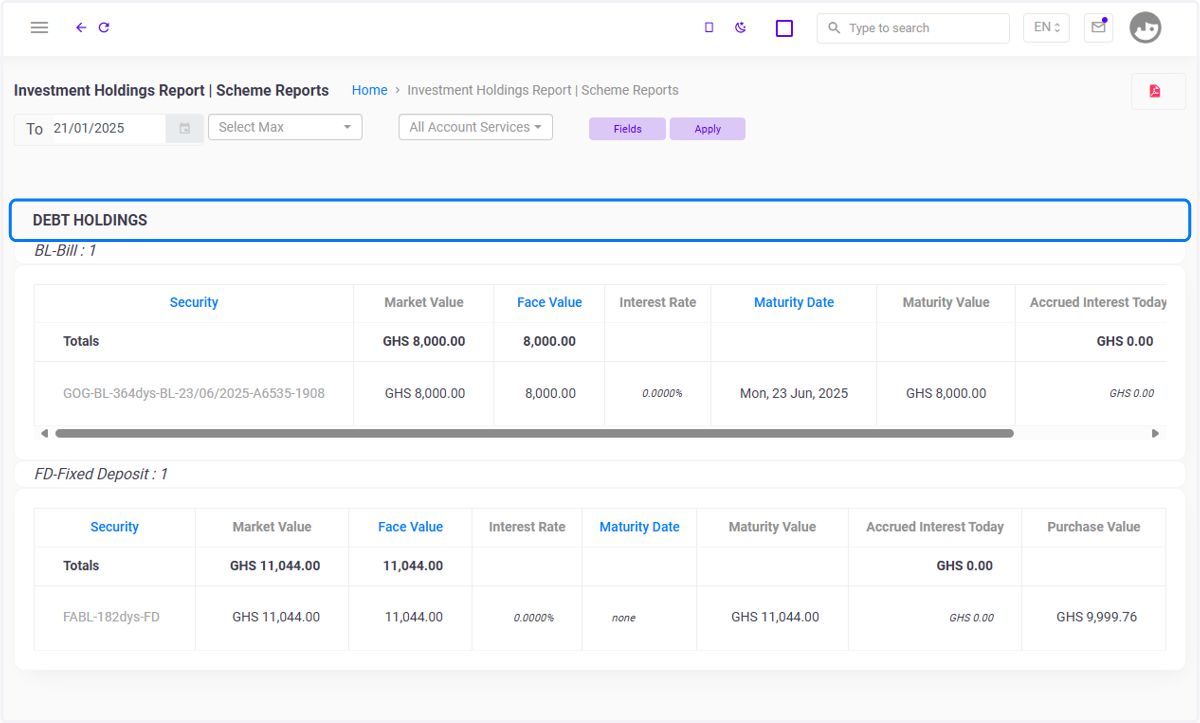
Task: Select the FABL-182dys-FD security row
Action: point(111,617)
